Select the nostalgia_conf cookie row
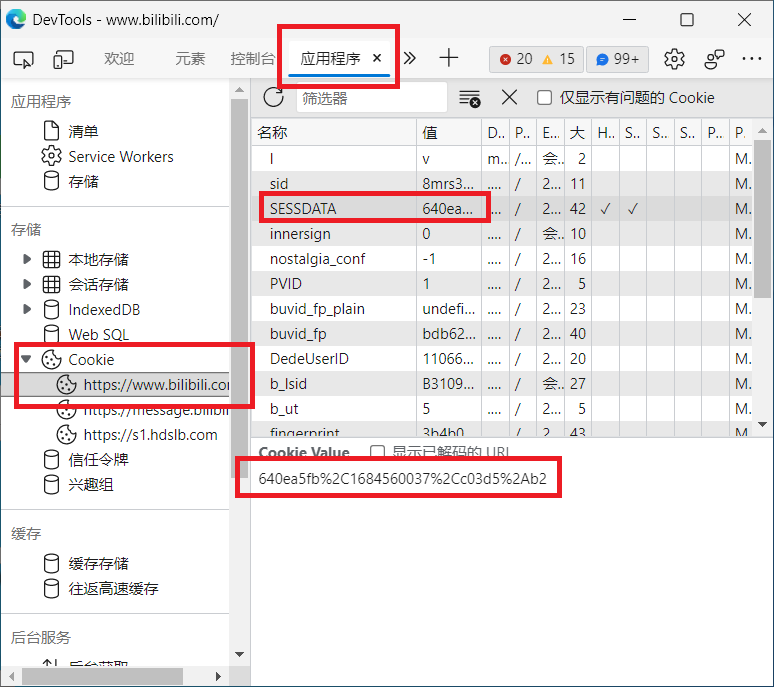Image resolution: width=774 pixels, height=687 pixels. pyautogui.click(x=502, y=259)
